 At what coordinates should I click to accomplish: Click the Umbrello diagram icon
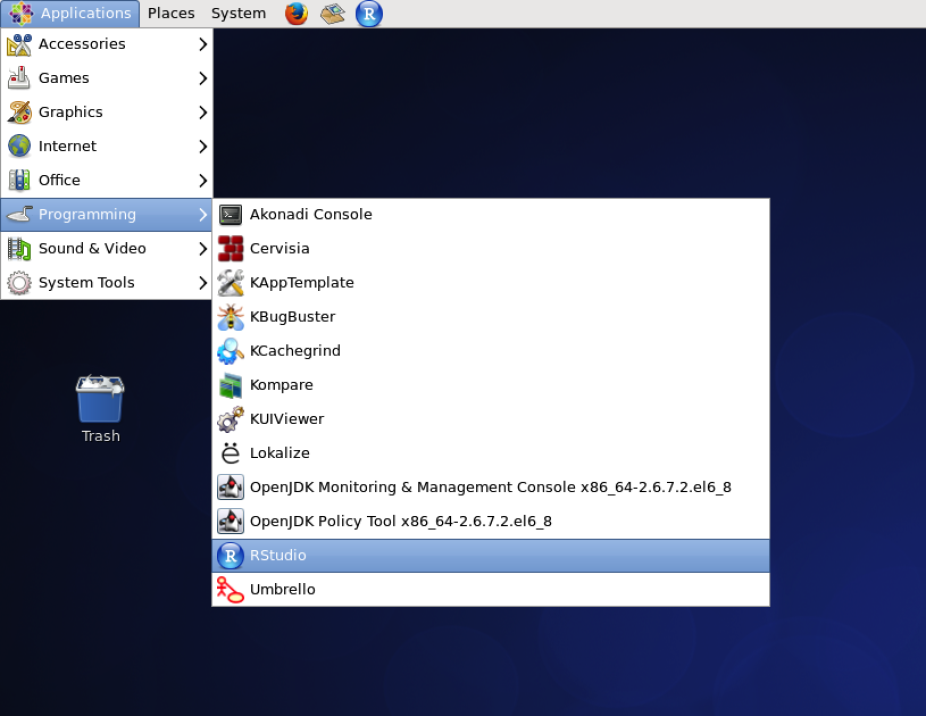(230, 590)
